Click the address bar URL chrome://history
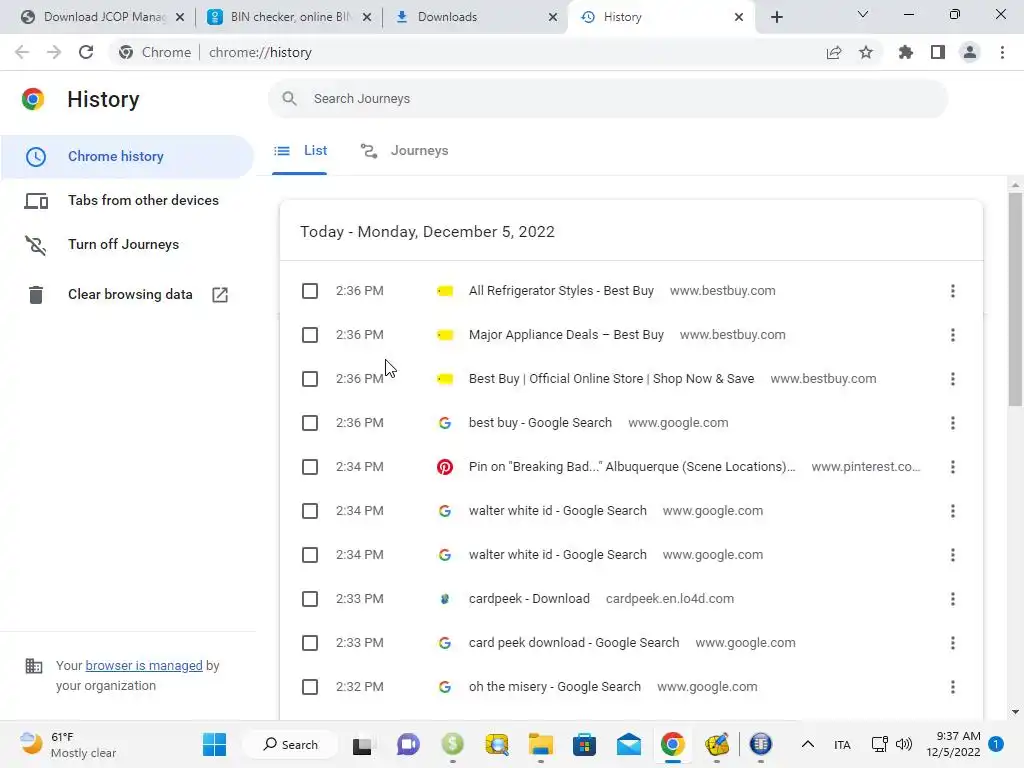1024x768 pixels. pyautogui.click(x=260, y=52)
